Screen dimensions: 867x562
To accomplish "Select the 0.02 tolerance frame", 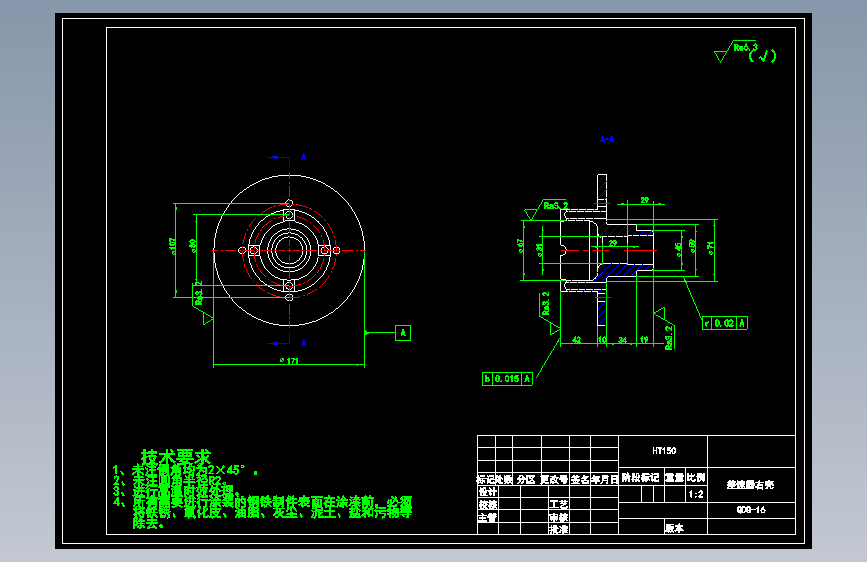I will tap(724, 323).
